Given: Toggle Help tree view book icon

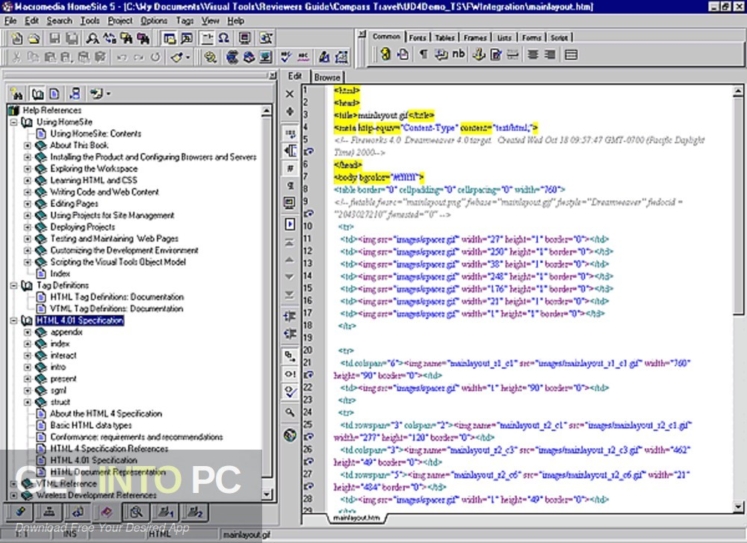Looking at the screenshot, I should click(x=38, y=94).
